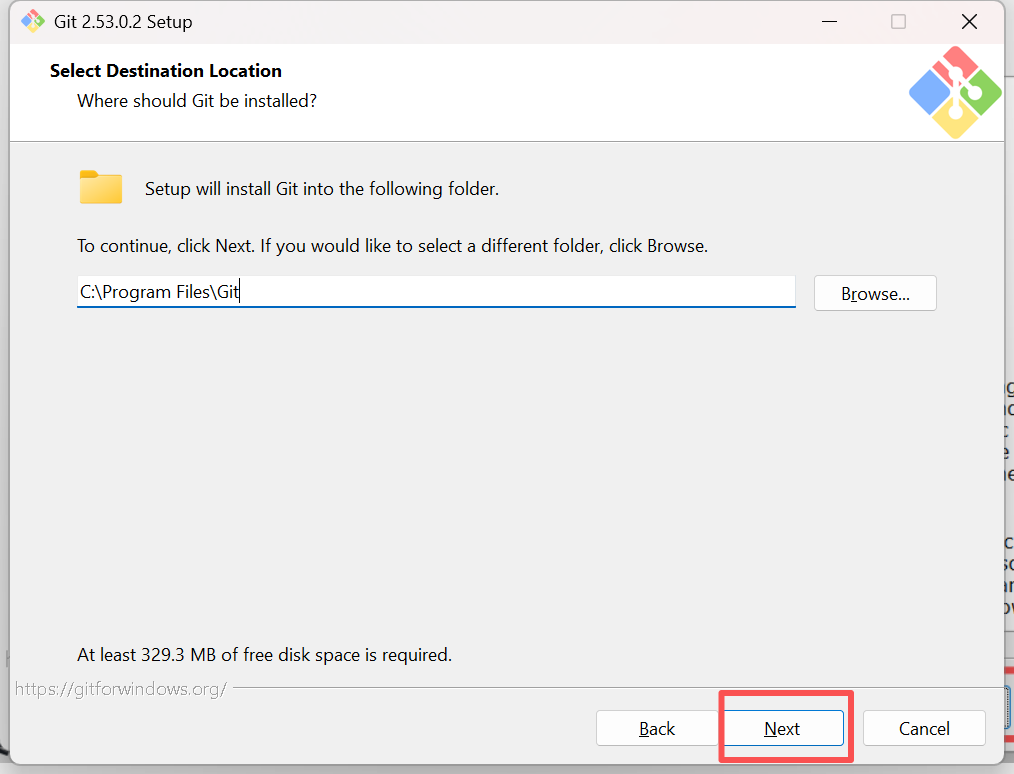The image size is (1014, 774).
Task: Cancel the Git setup
Action: pos(924,728)
